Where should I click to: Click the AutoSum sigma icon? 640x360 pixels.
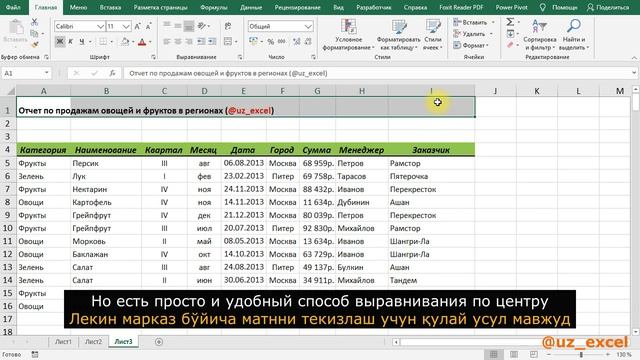510,22
